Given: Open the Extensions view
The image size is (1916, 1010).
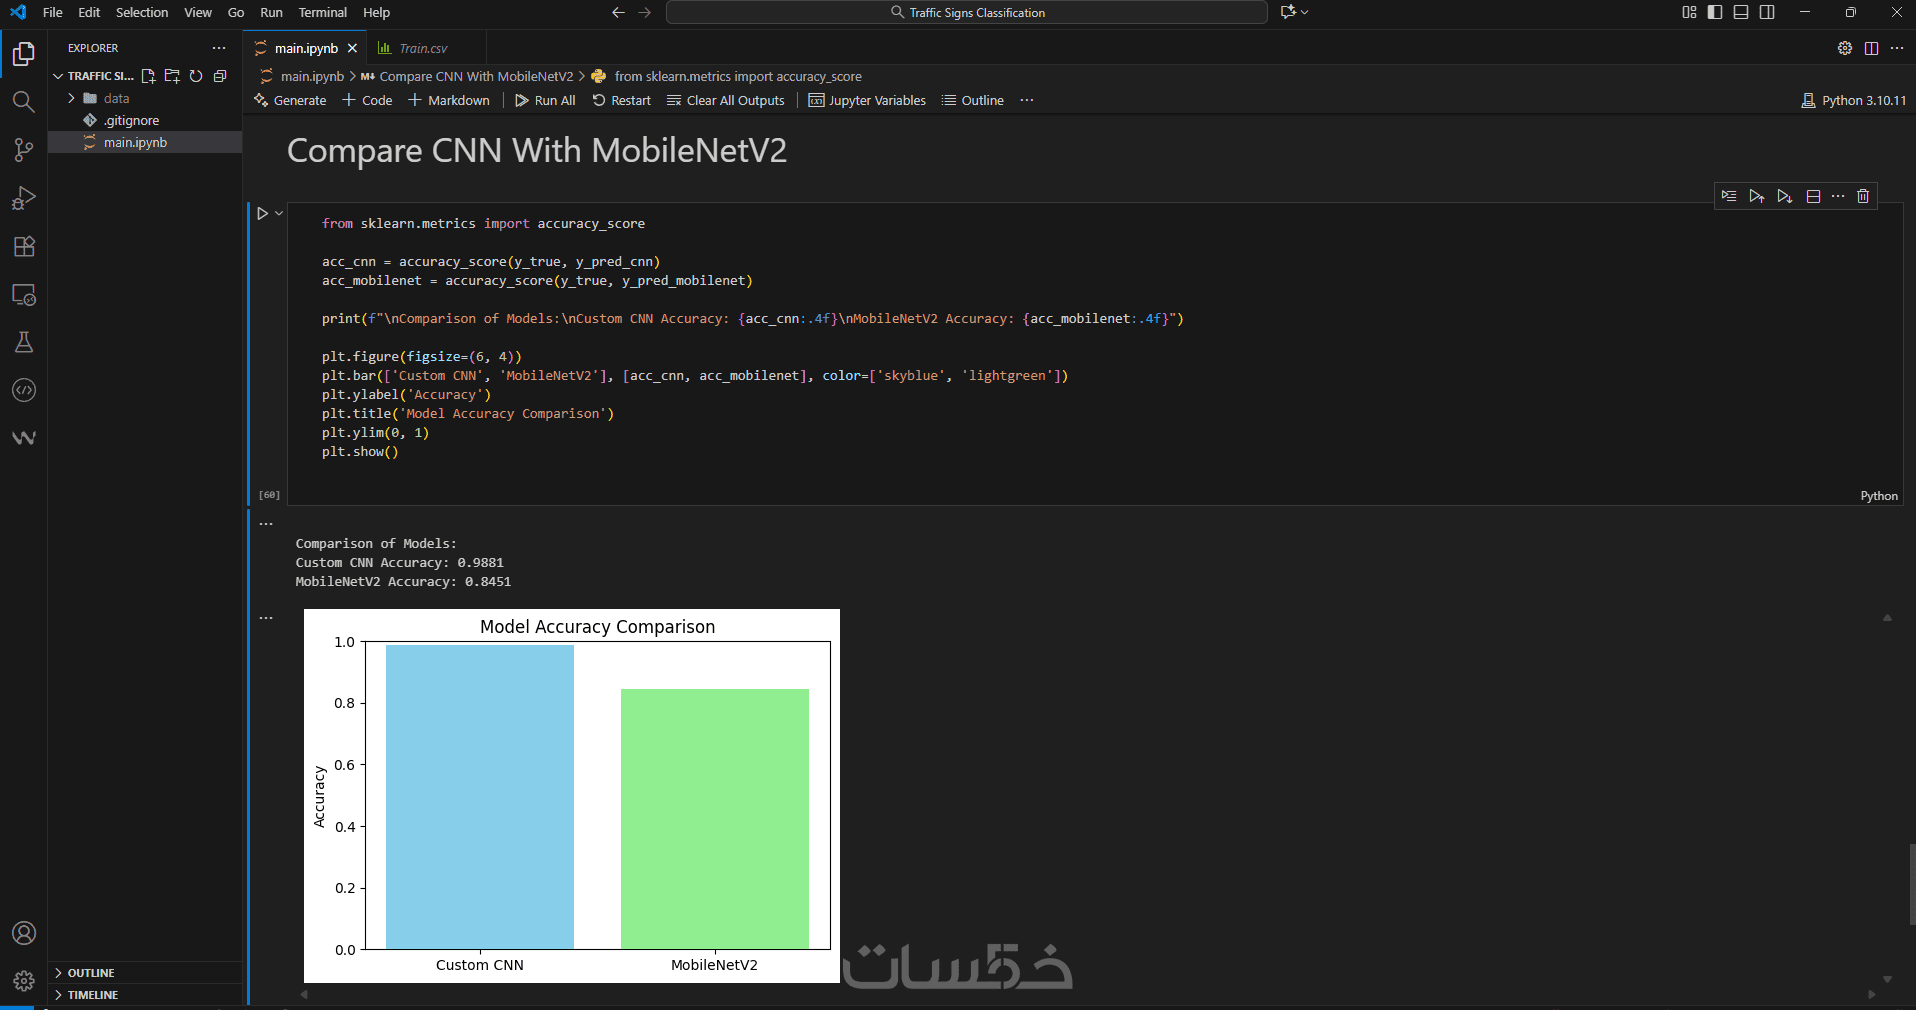Looking at the screenshot, I should point(24,246).
